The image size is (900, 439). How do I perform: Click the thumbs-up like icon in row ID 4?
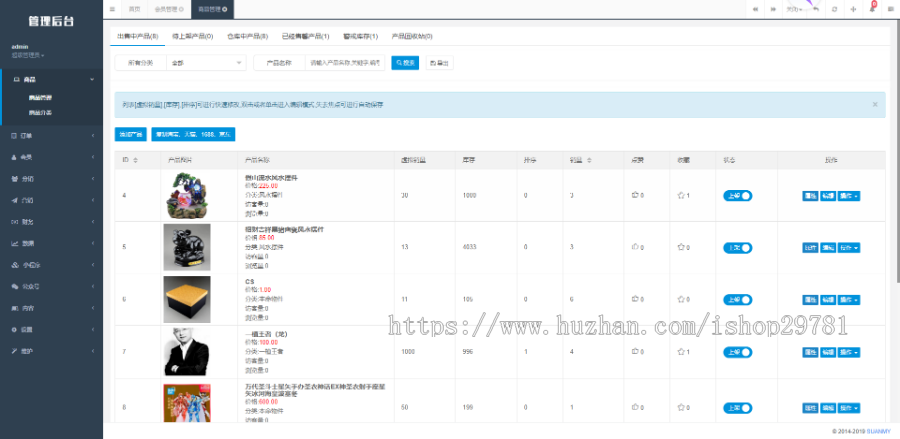click(x=635, y=195)
